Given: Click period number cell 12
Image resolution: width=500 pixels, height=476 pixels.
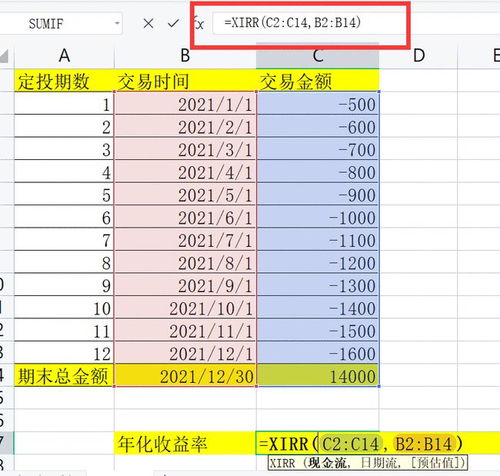Looking at the screenshot, I should click(64, 353).
